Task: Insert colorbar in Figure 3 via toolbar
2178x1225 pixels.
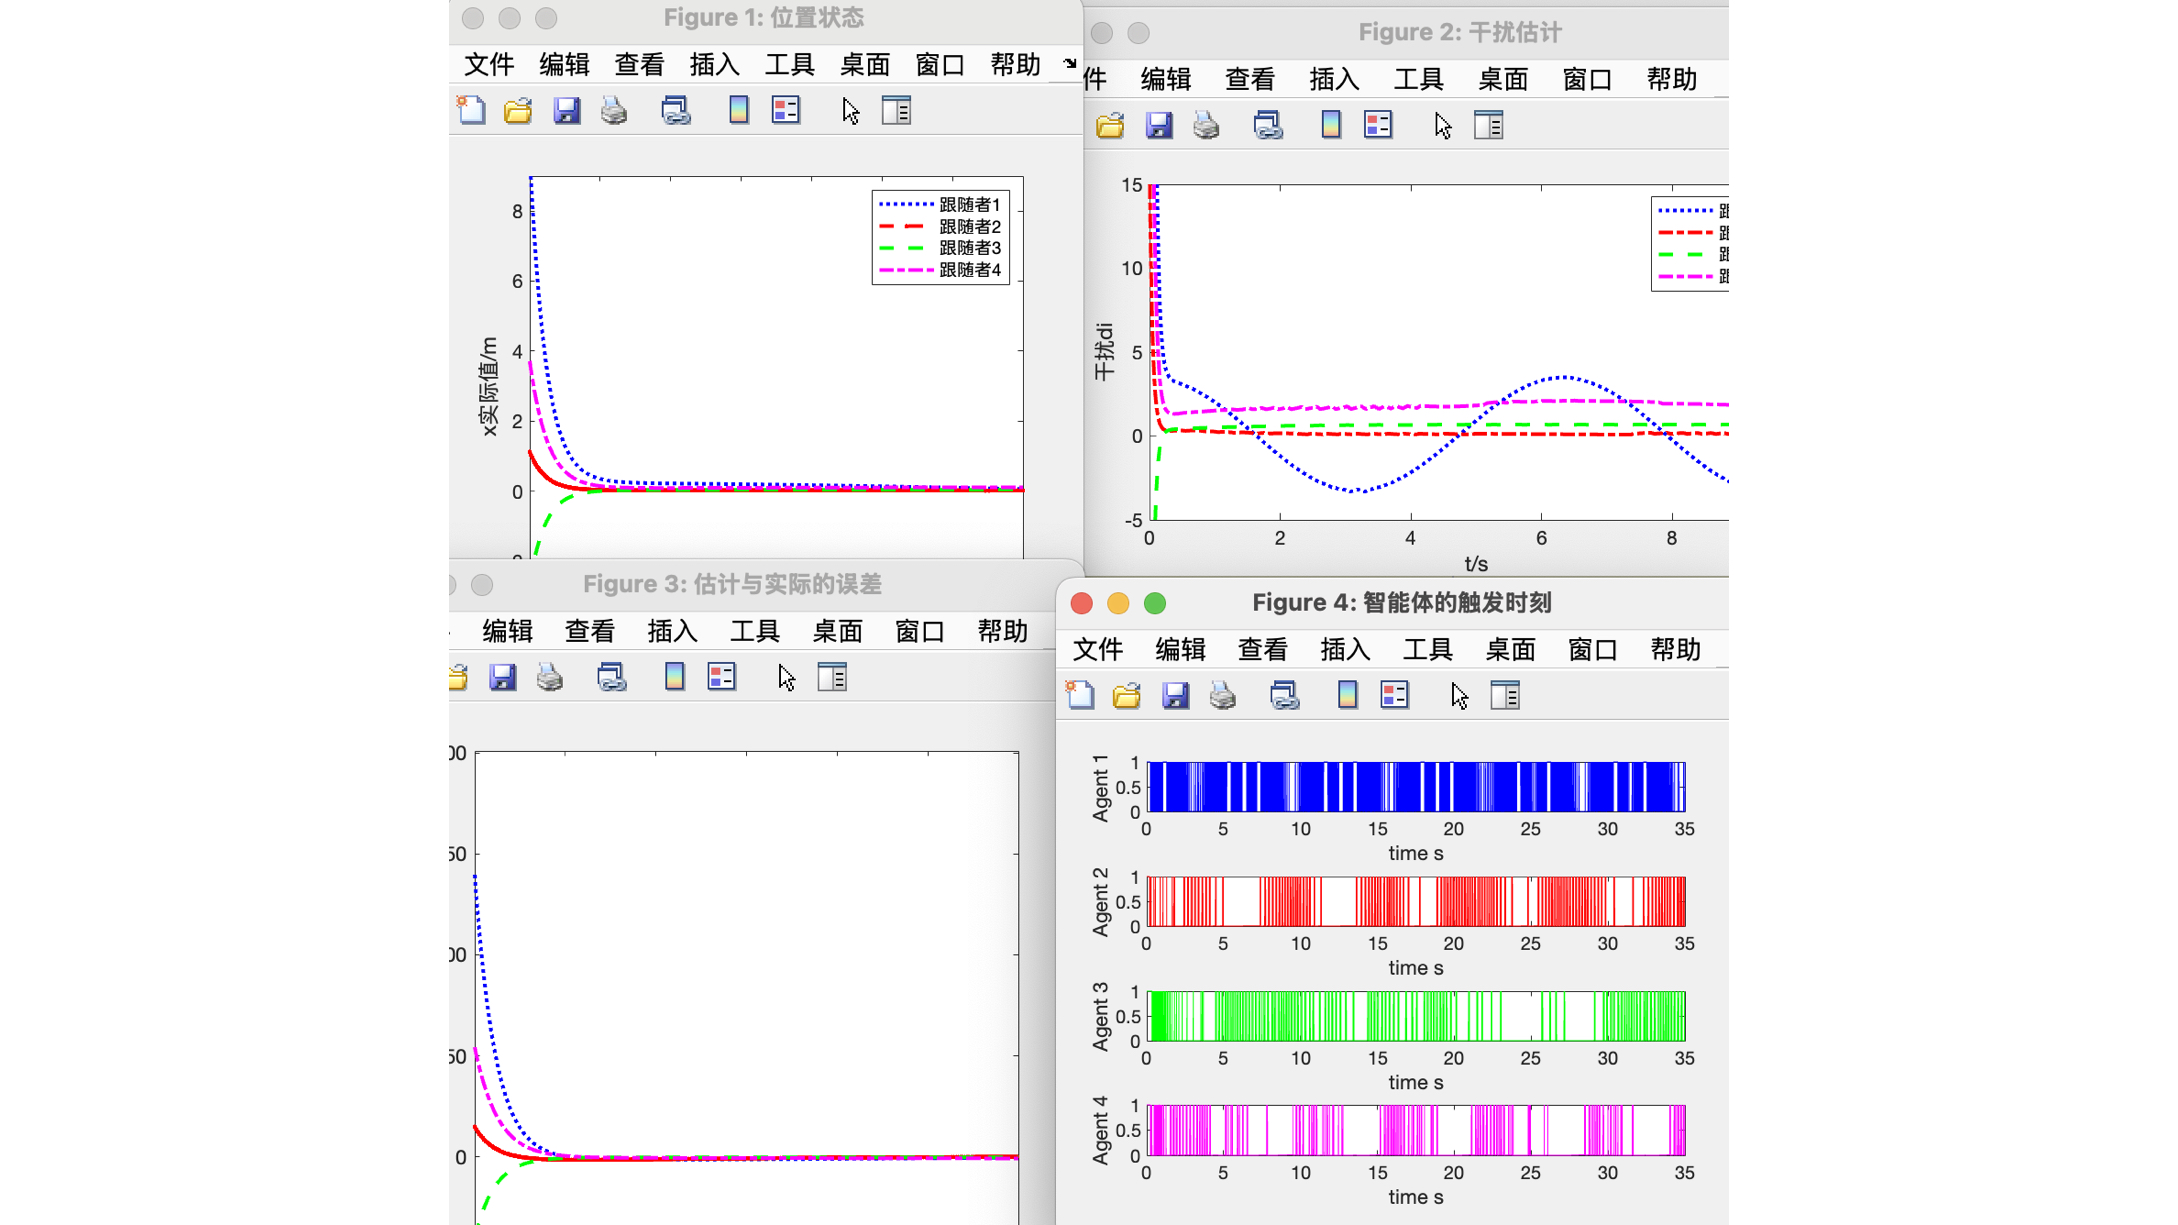Action: pyautogui.click(x=675, y=677)
